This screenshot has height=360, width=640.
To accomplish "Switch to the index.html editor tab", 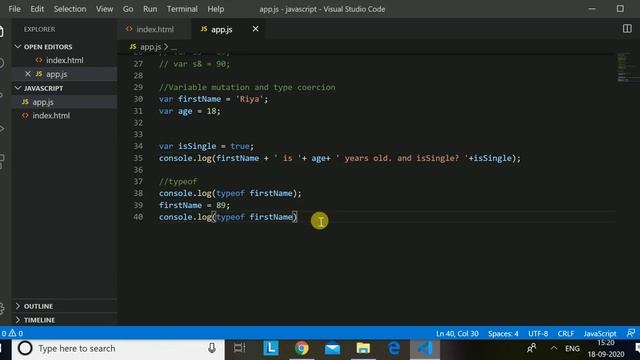I will tap(154, 29).
